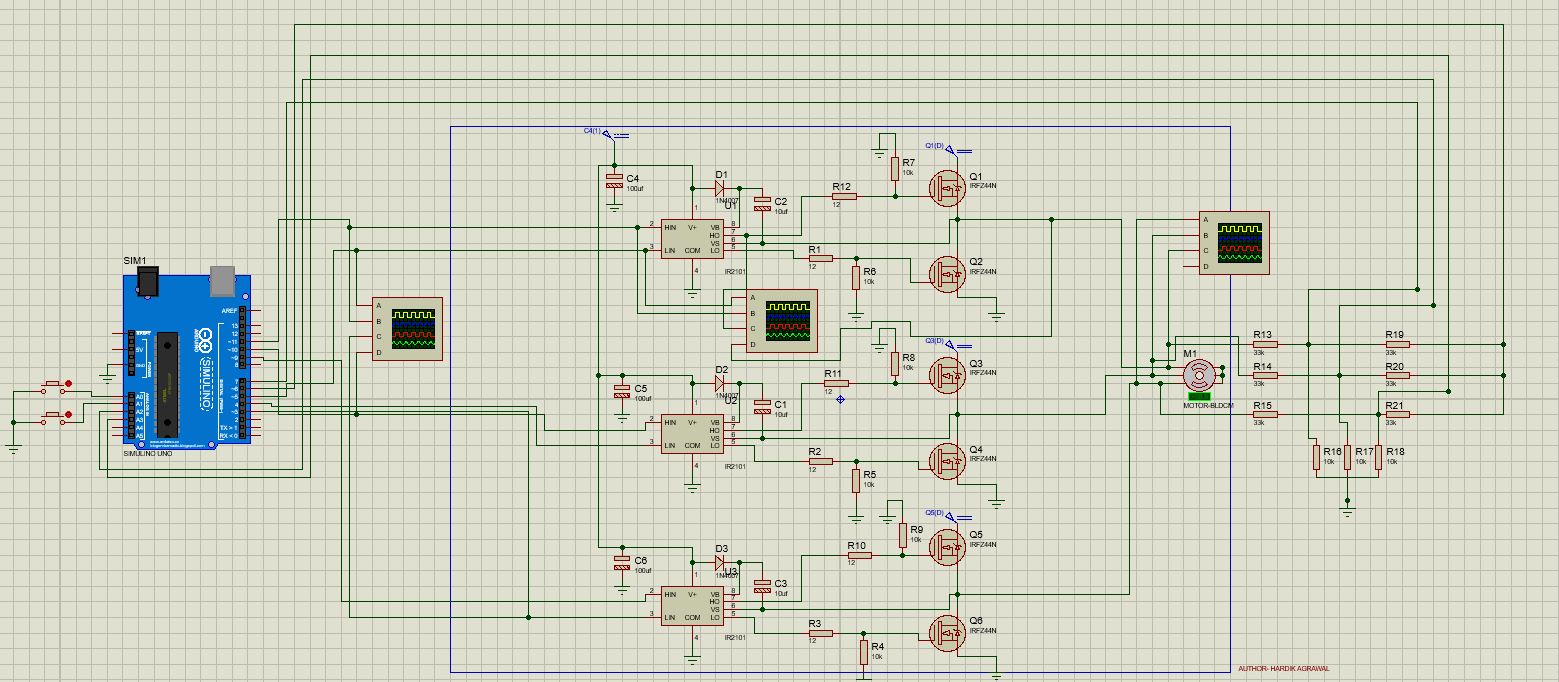Select diode D2
Viewport: 1559px width, 682px height.
(x=719, y=383)
